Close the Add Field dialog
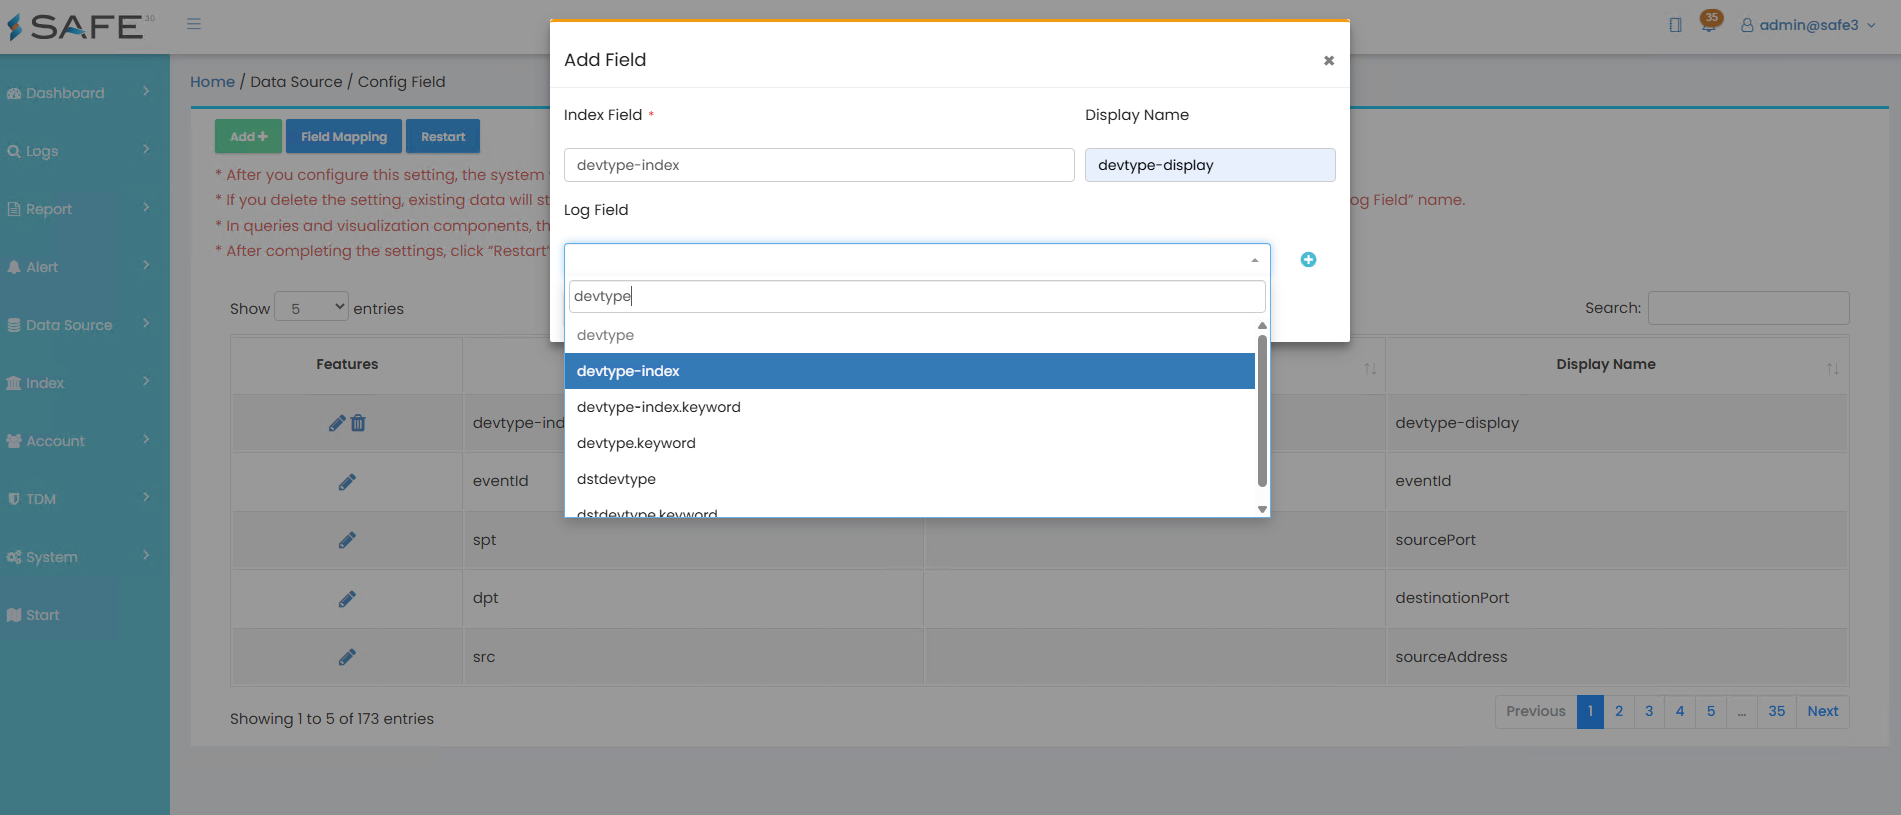This screenshot has width=1901, height=815. pos(1329,61)
